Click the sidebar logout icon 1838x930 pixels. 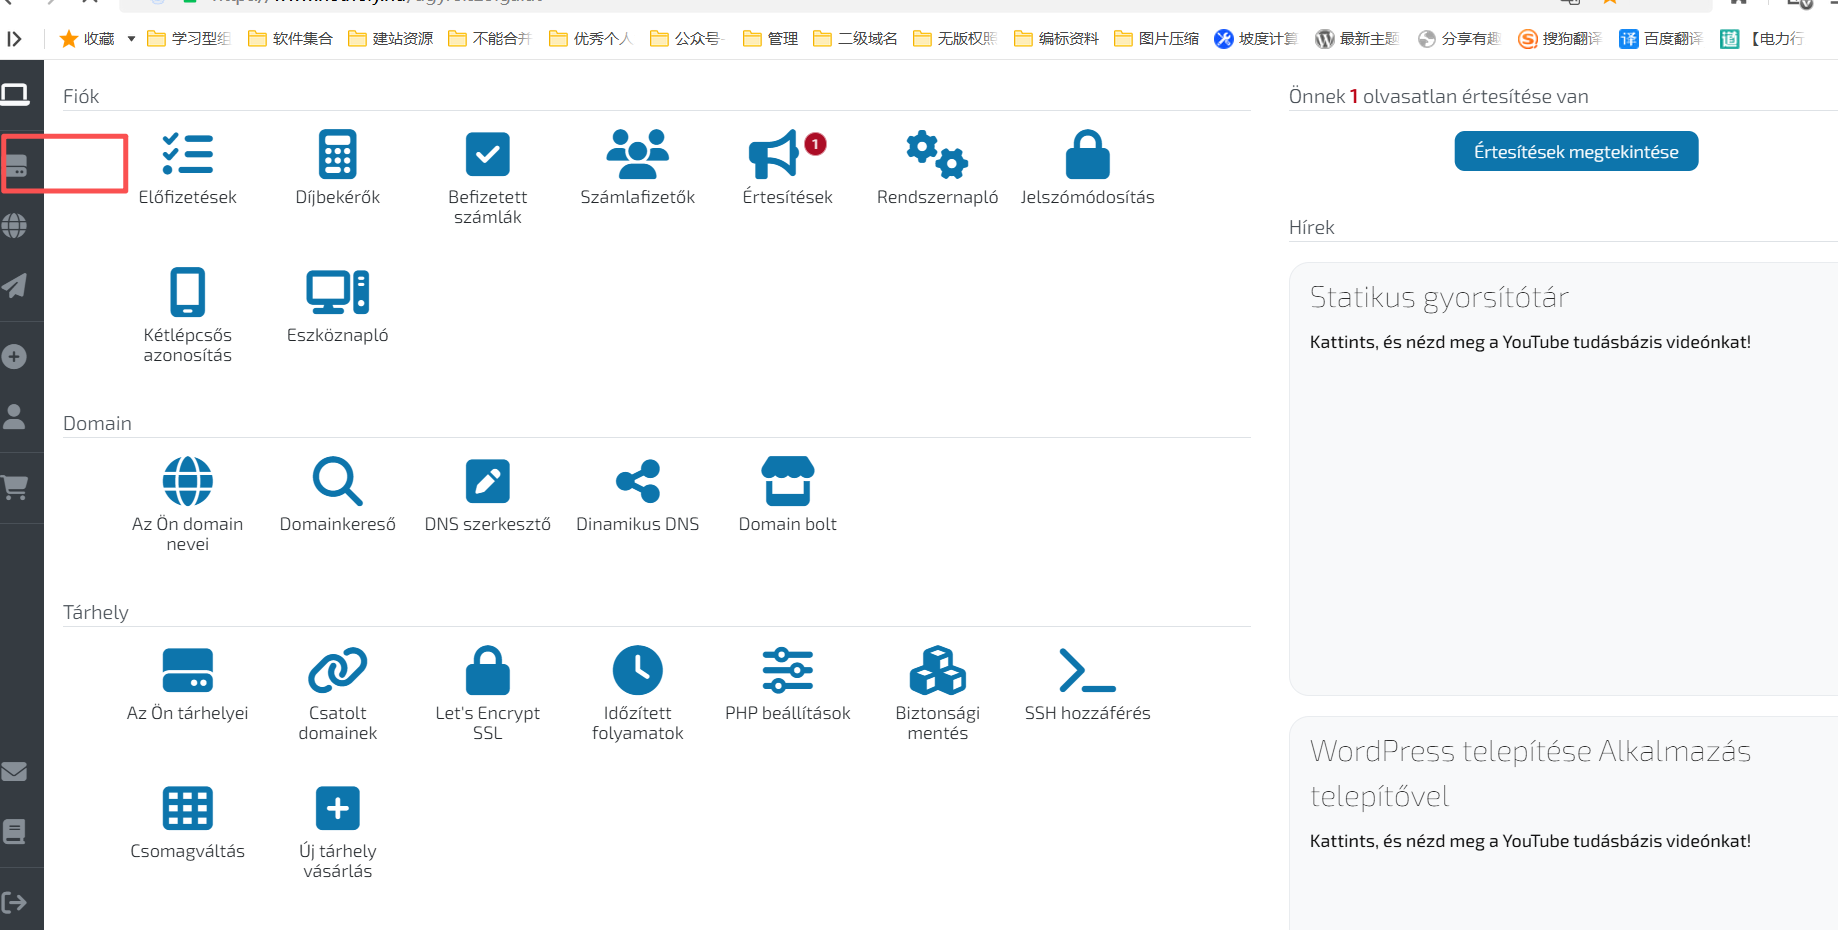point(15,902)
